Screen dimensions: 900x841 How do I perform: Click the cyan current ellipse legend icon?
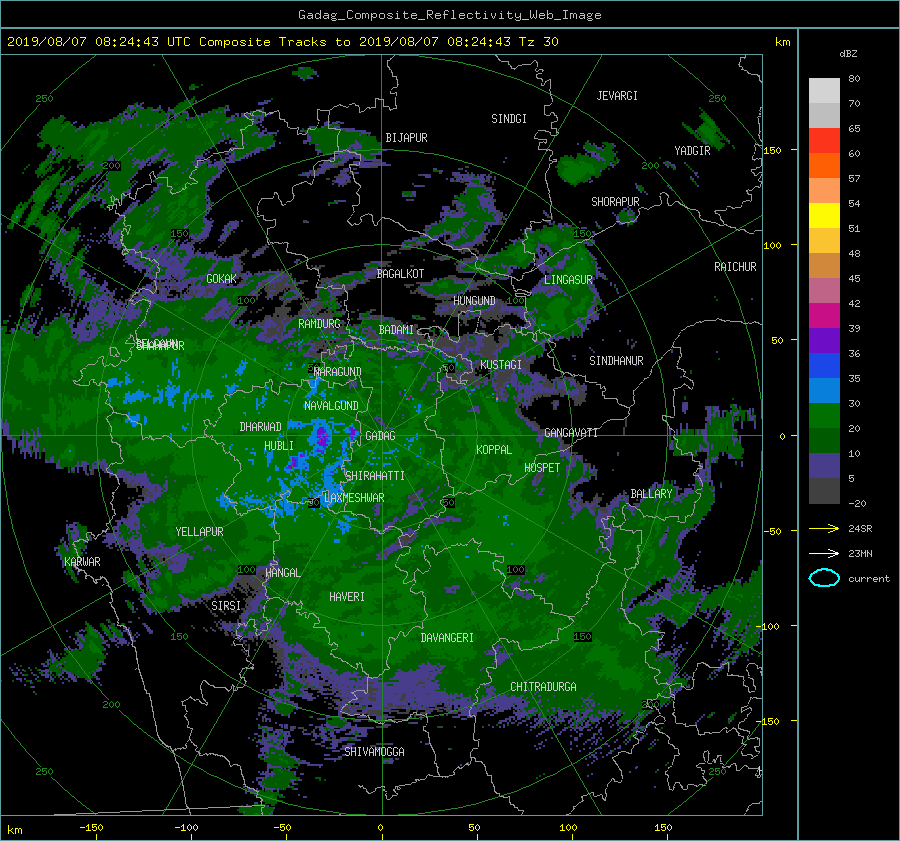(x=824, y=578)
